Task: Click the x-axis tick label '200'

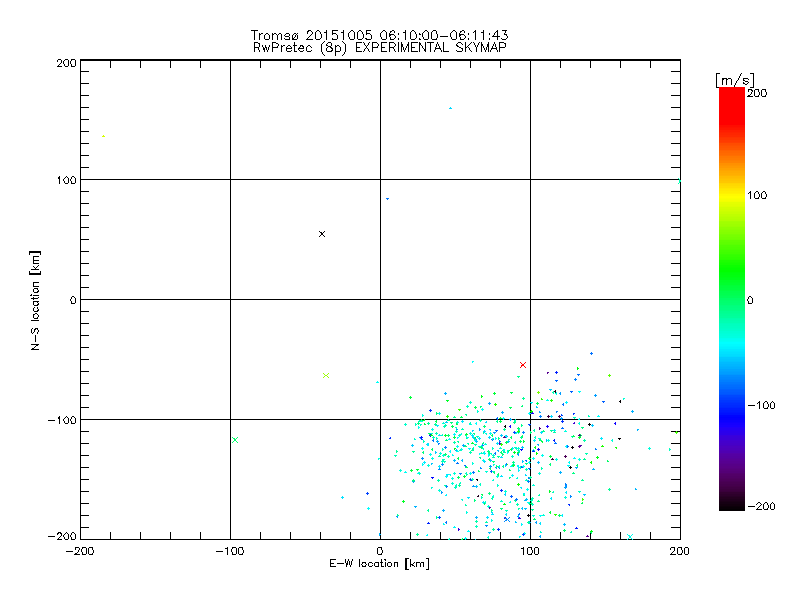Action: click(x=680, y=551)
